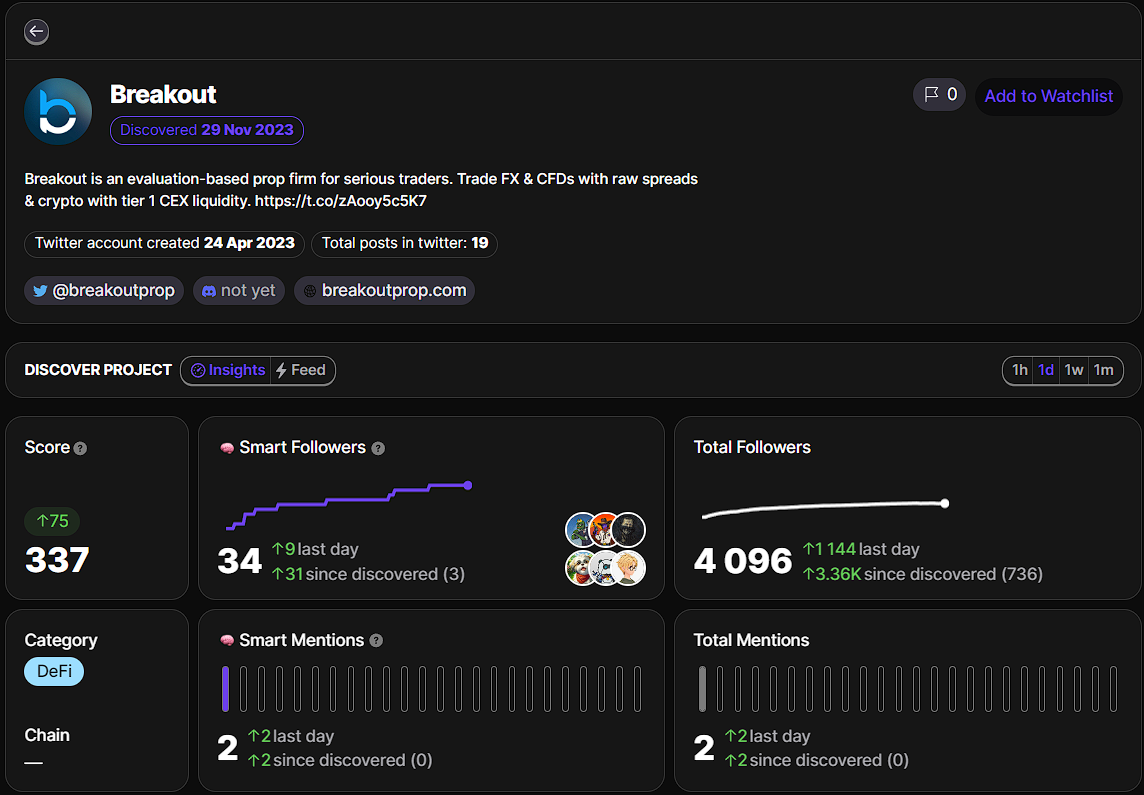Viewport: 1144px width, 795px height.
Task: Switch to the Insights tab
Action: click(227, 371)
